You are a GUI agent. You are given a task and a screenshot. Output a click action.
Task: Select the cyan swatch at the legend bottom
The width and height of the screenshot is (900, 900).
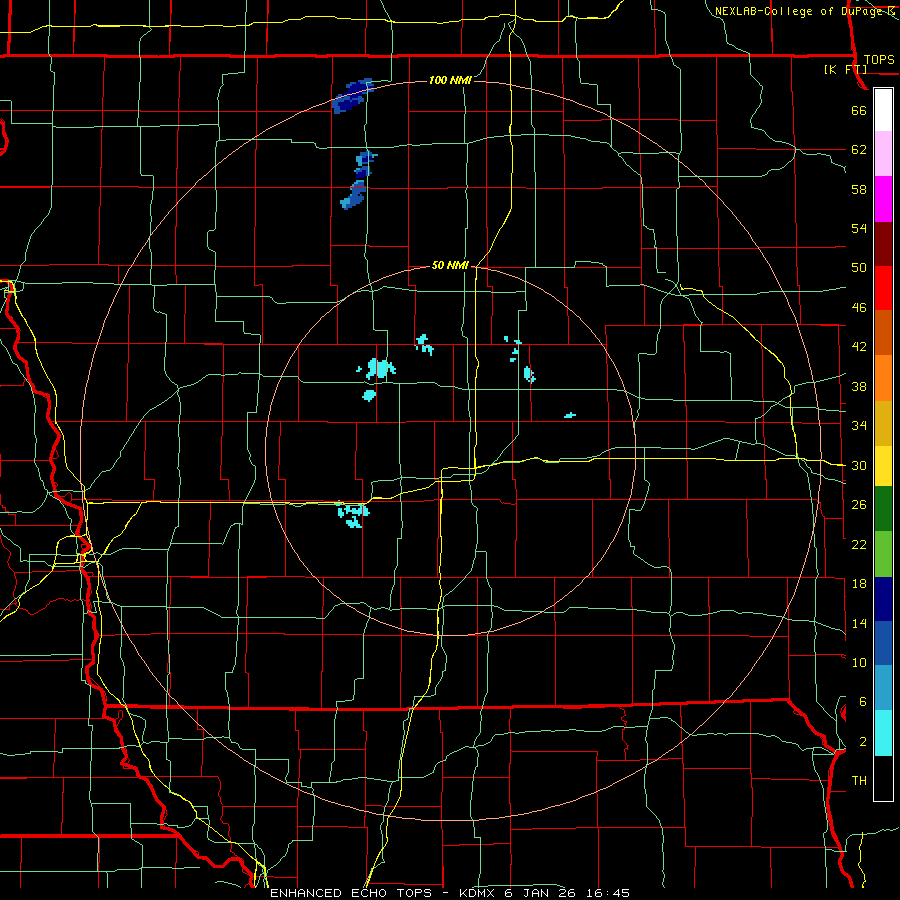point(883,733)
